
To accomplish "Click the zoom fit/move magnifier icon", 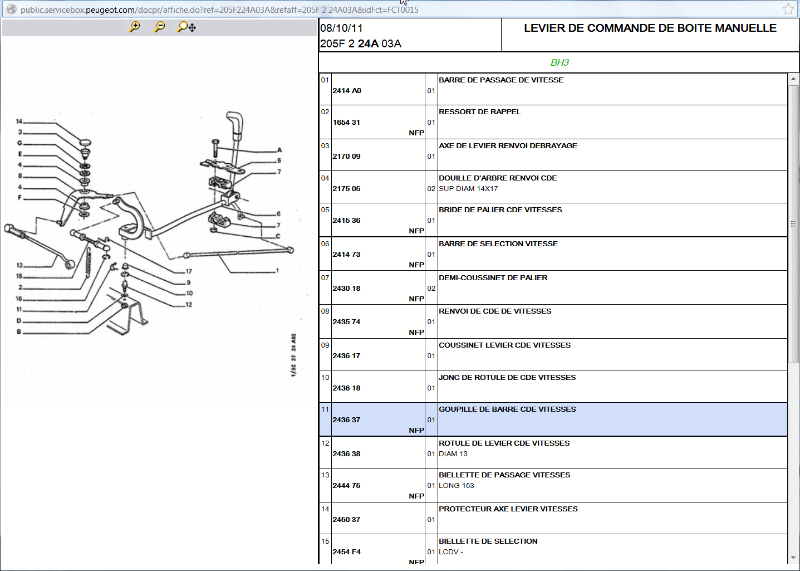I will pyautogui.click(x=186, y=27).
